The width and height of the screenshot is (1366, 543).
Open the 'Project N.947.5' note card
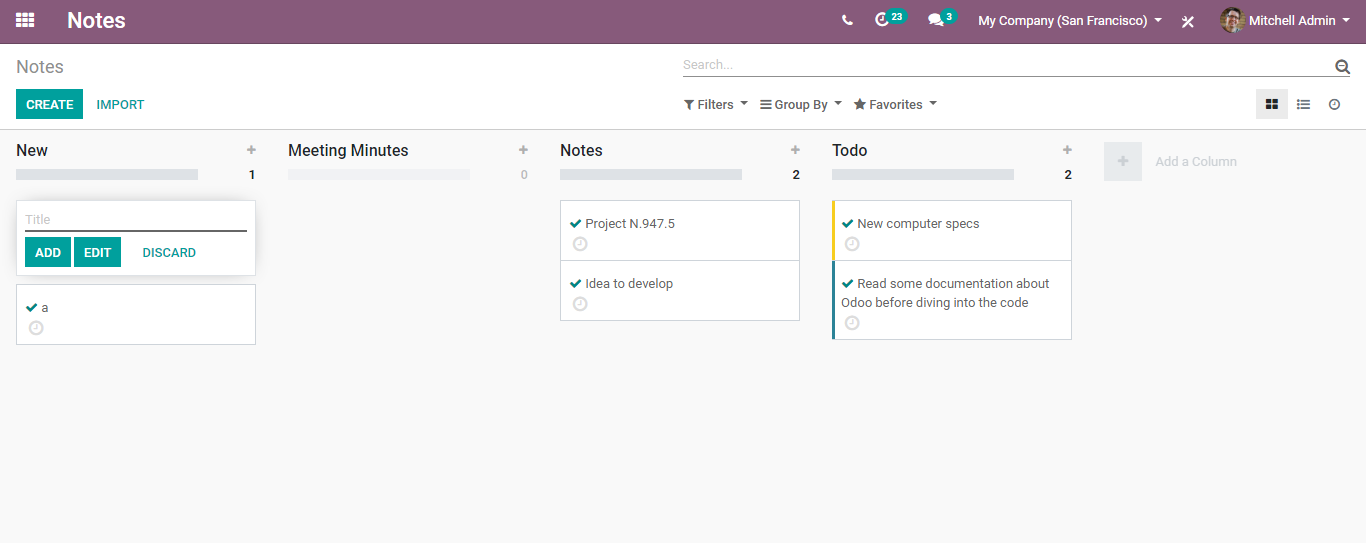(x=680, y=231)
